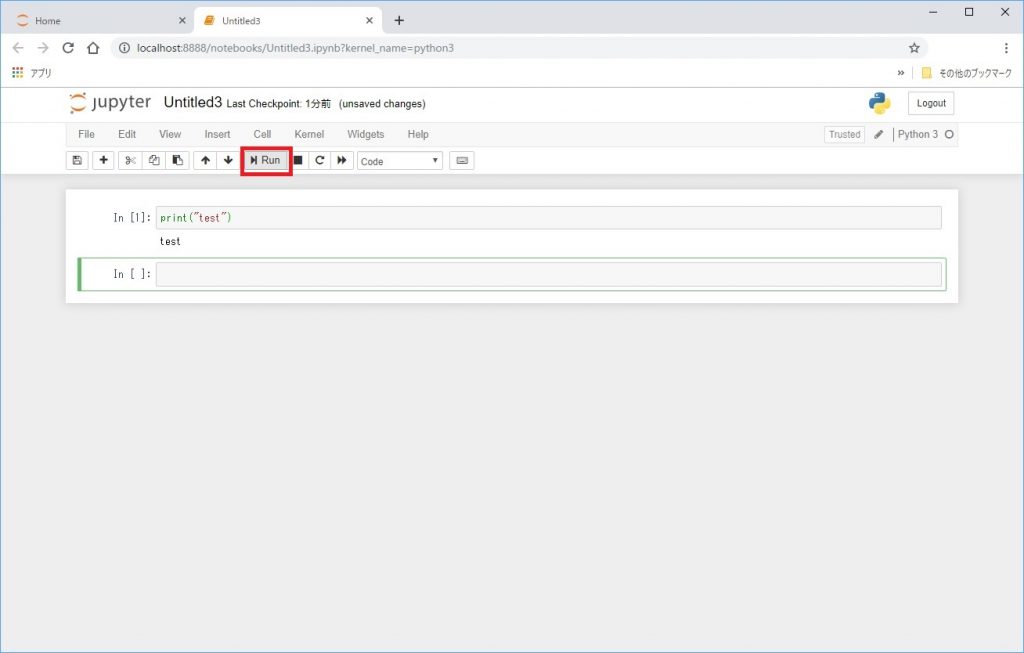
Task: Open the Insert menu
Action: click(x=217, y=135)
